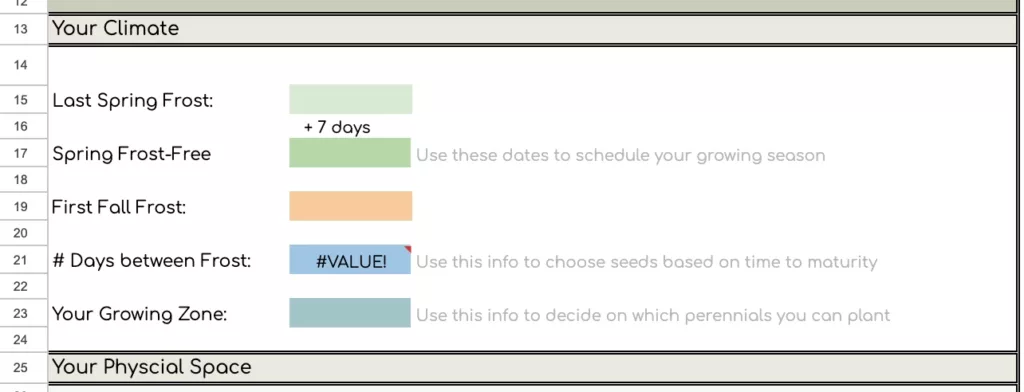Screen dimensions: 1024x392
Task: Select the Your Growing Zone teal cell
Action: [x=350, y=313]
